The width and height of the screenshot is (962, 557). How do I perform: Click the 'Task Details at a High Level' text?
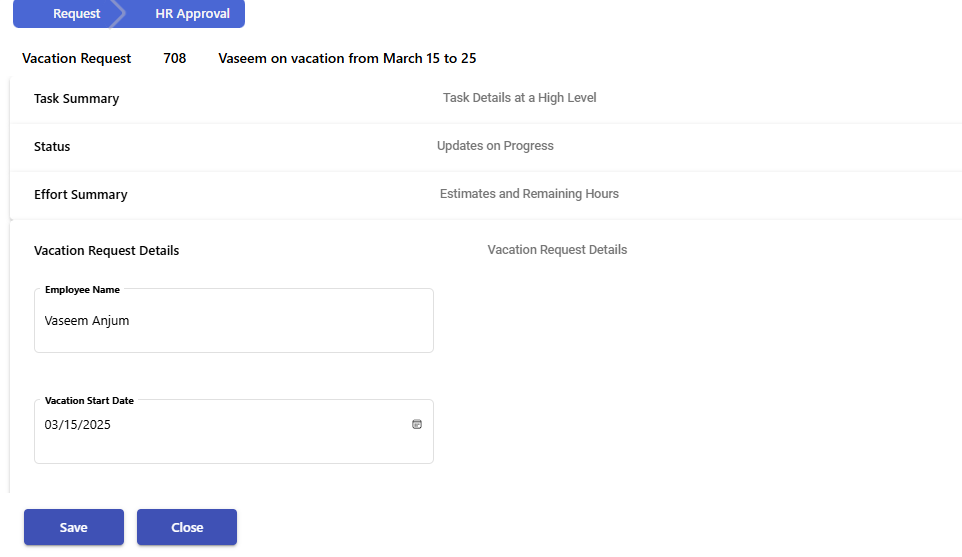(520, 98)
